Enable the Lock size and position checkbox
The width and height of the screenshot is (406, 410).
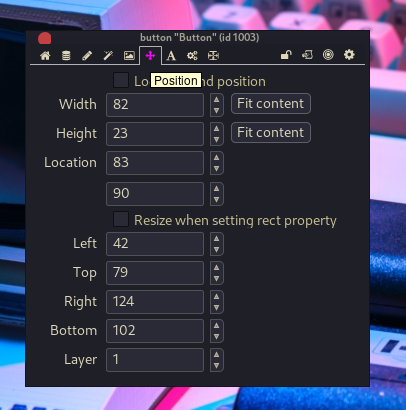point(121,80)
